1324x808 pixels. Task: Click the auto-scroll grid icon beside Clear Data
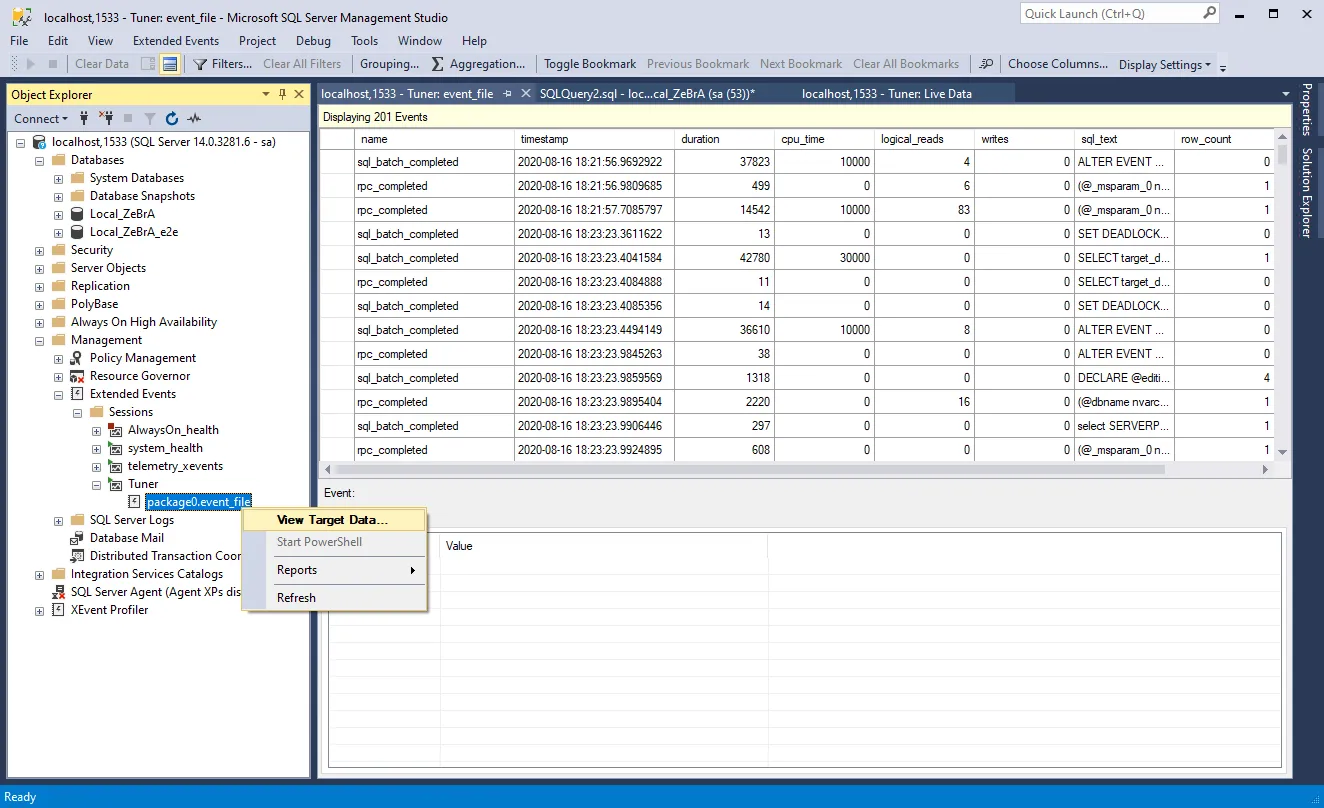pyautogui.click(x=148, y=64)
